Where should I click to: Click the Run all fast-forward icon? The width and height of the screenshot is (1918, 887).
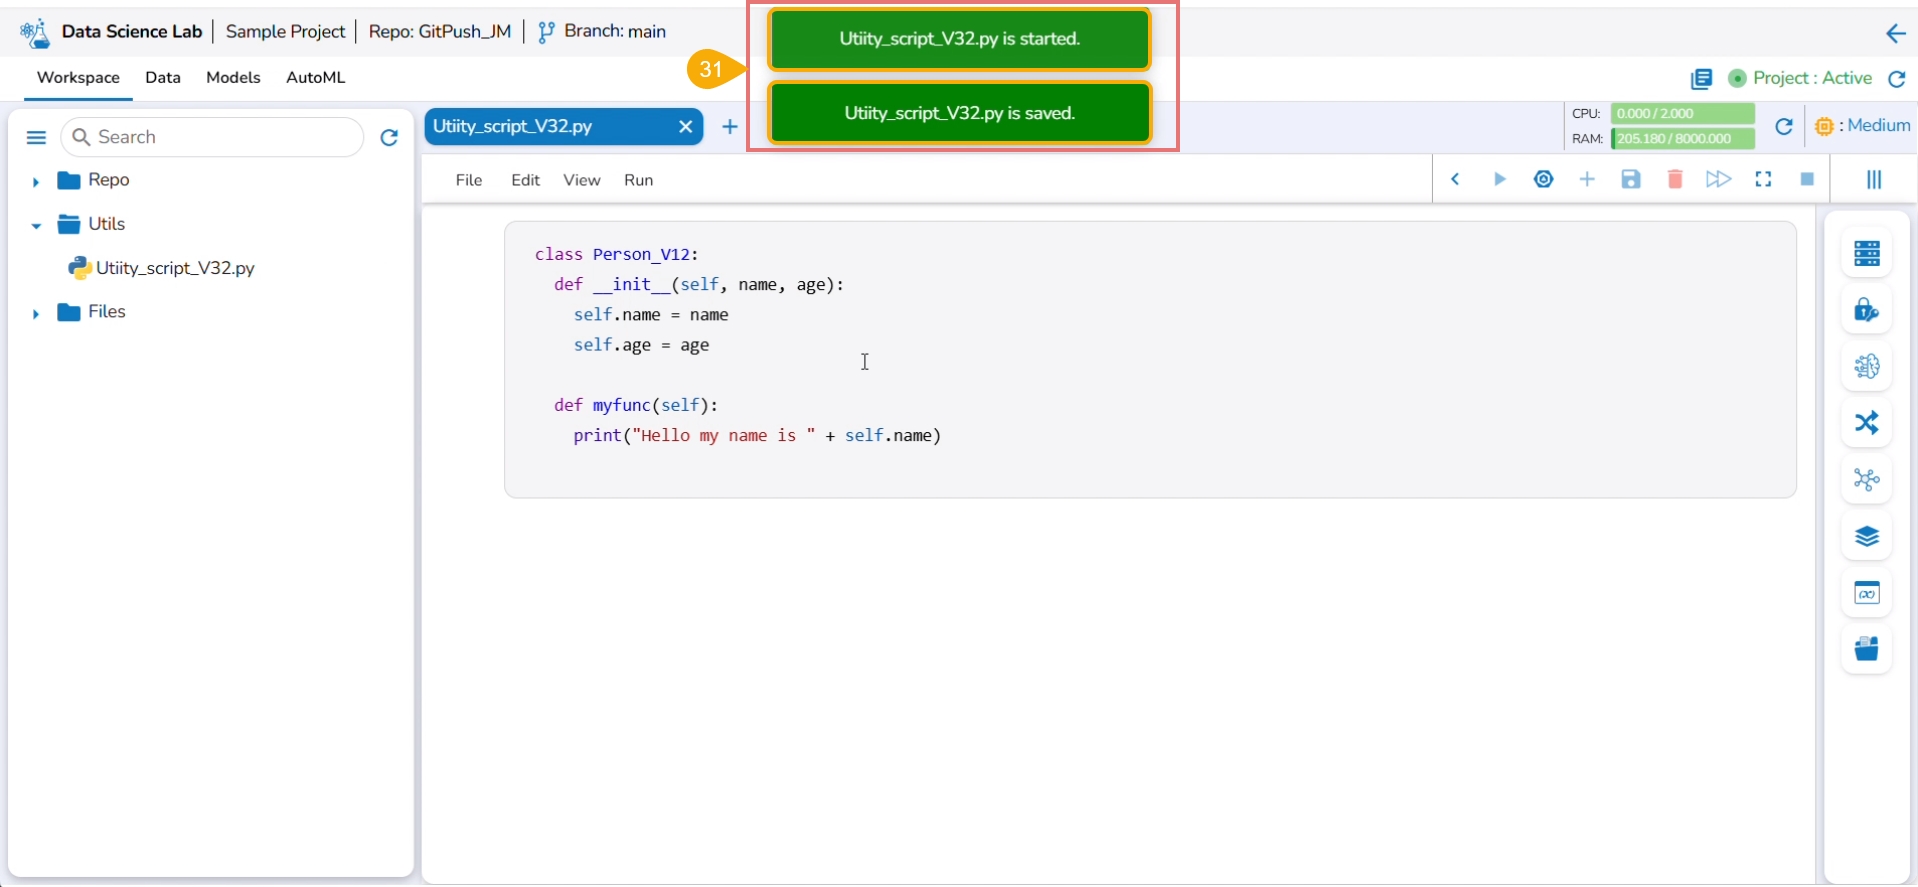coord(1718,180)
